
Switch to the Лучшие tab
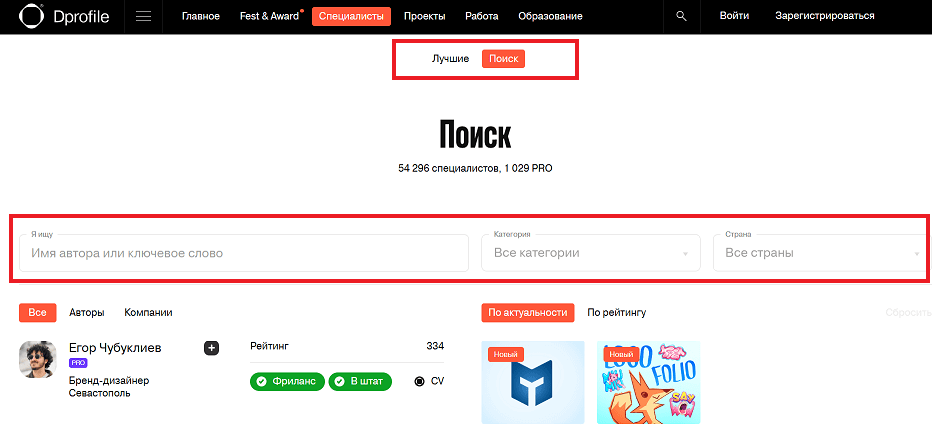(x=451, y=59)
